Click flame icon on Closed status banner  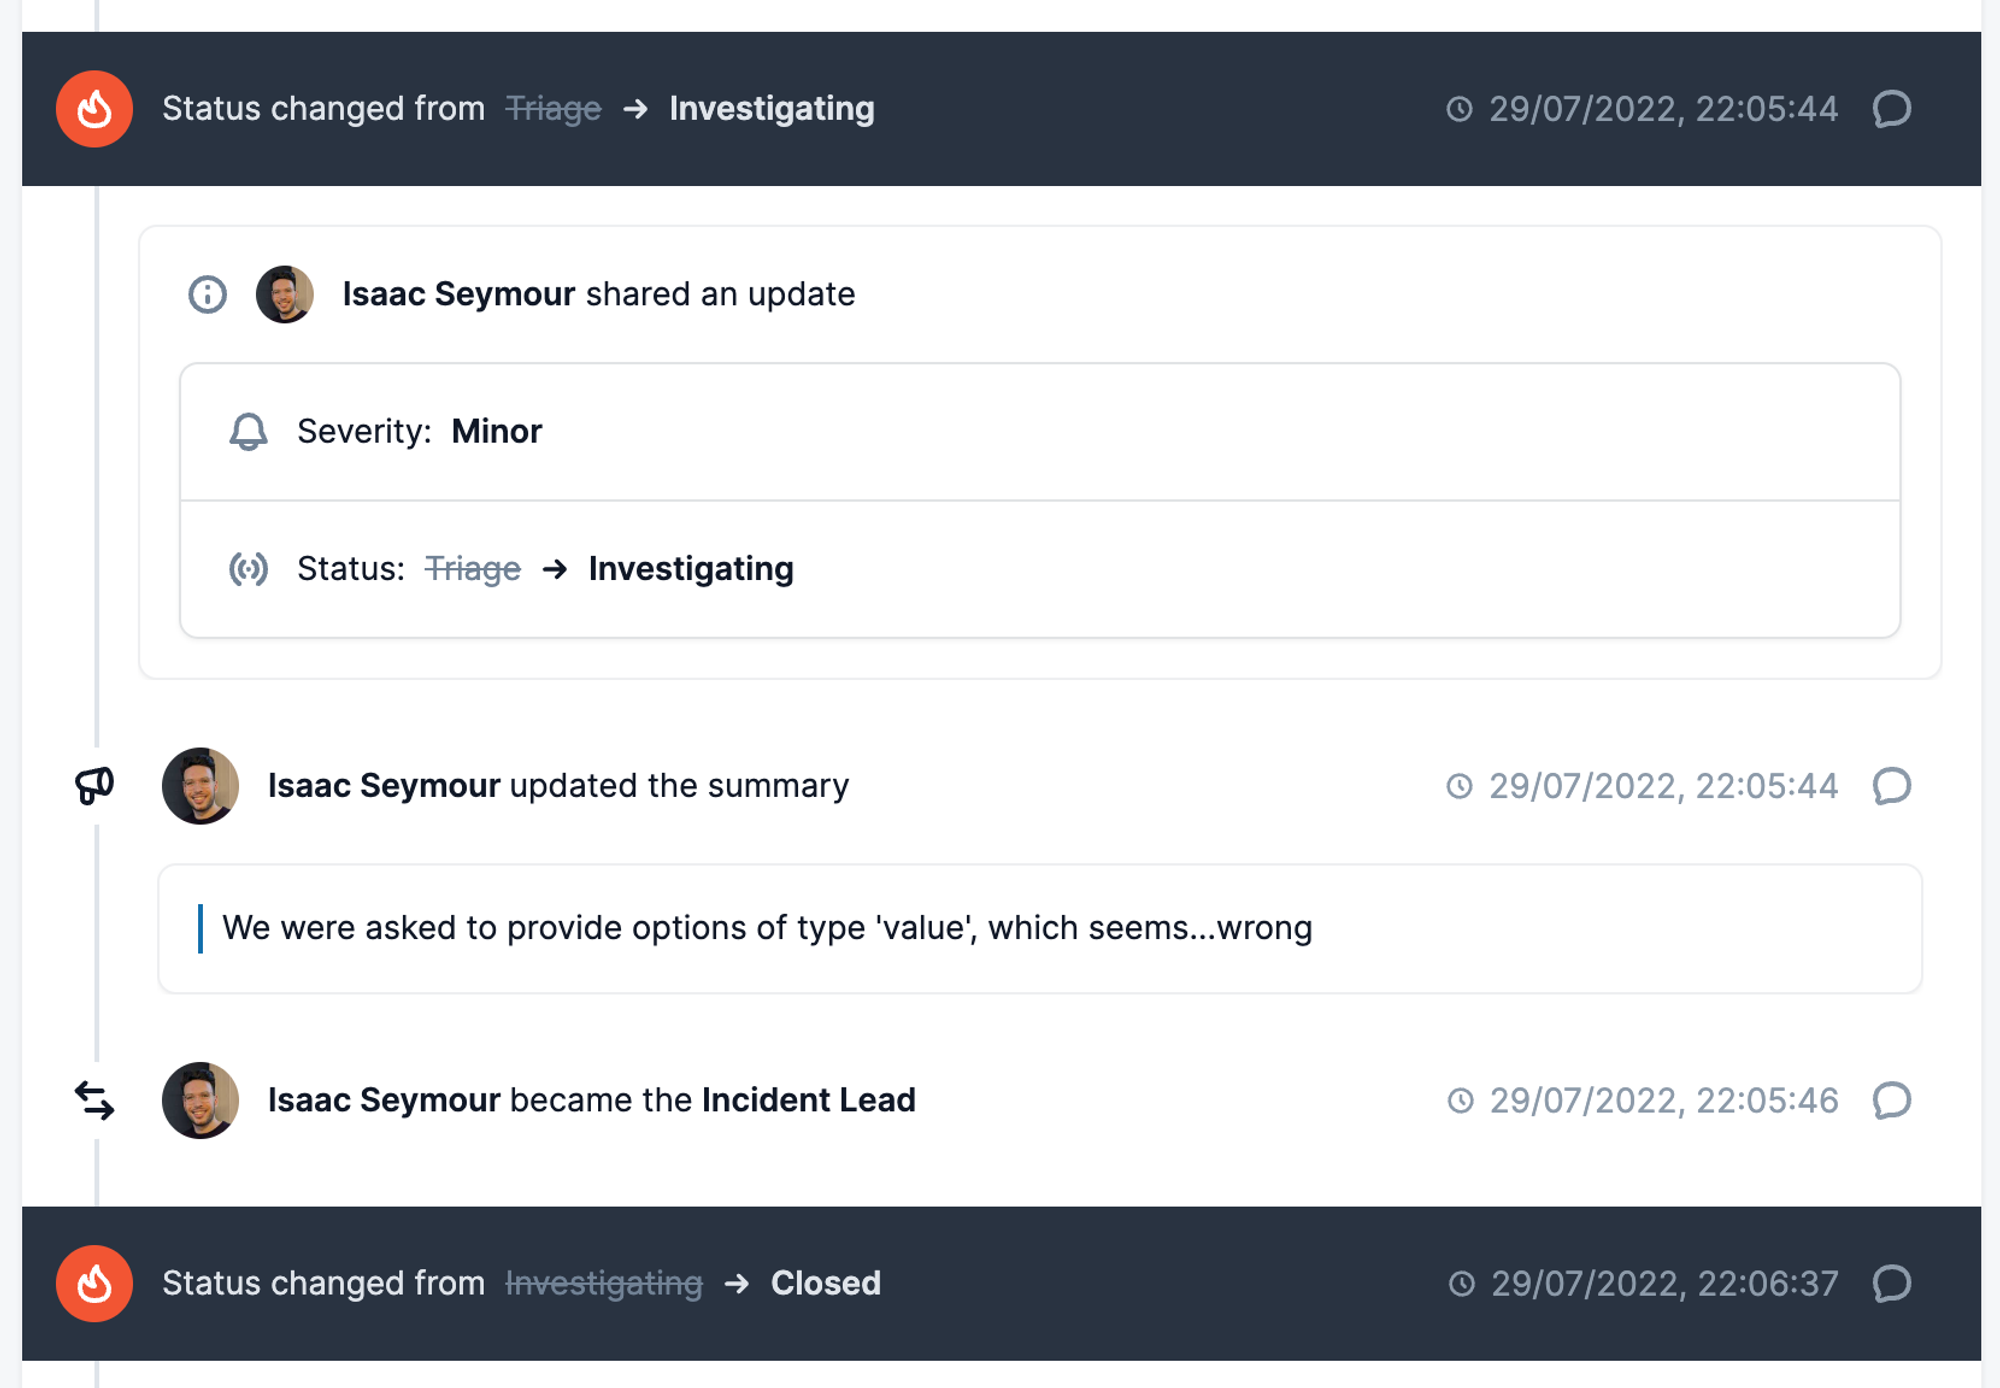[94, 1283]
